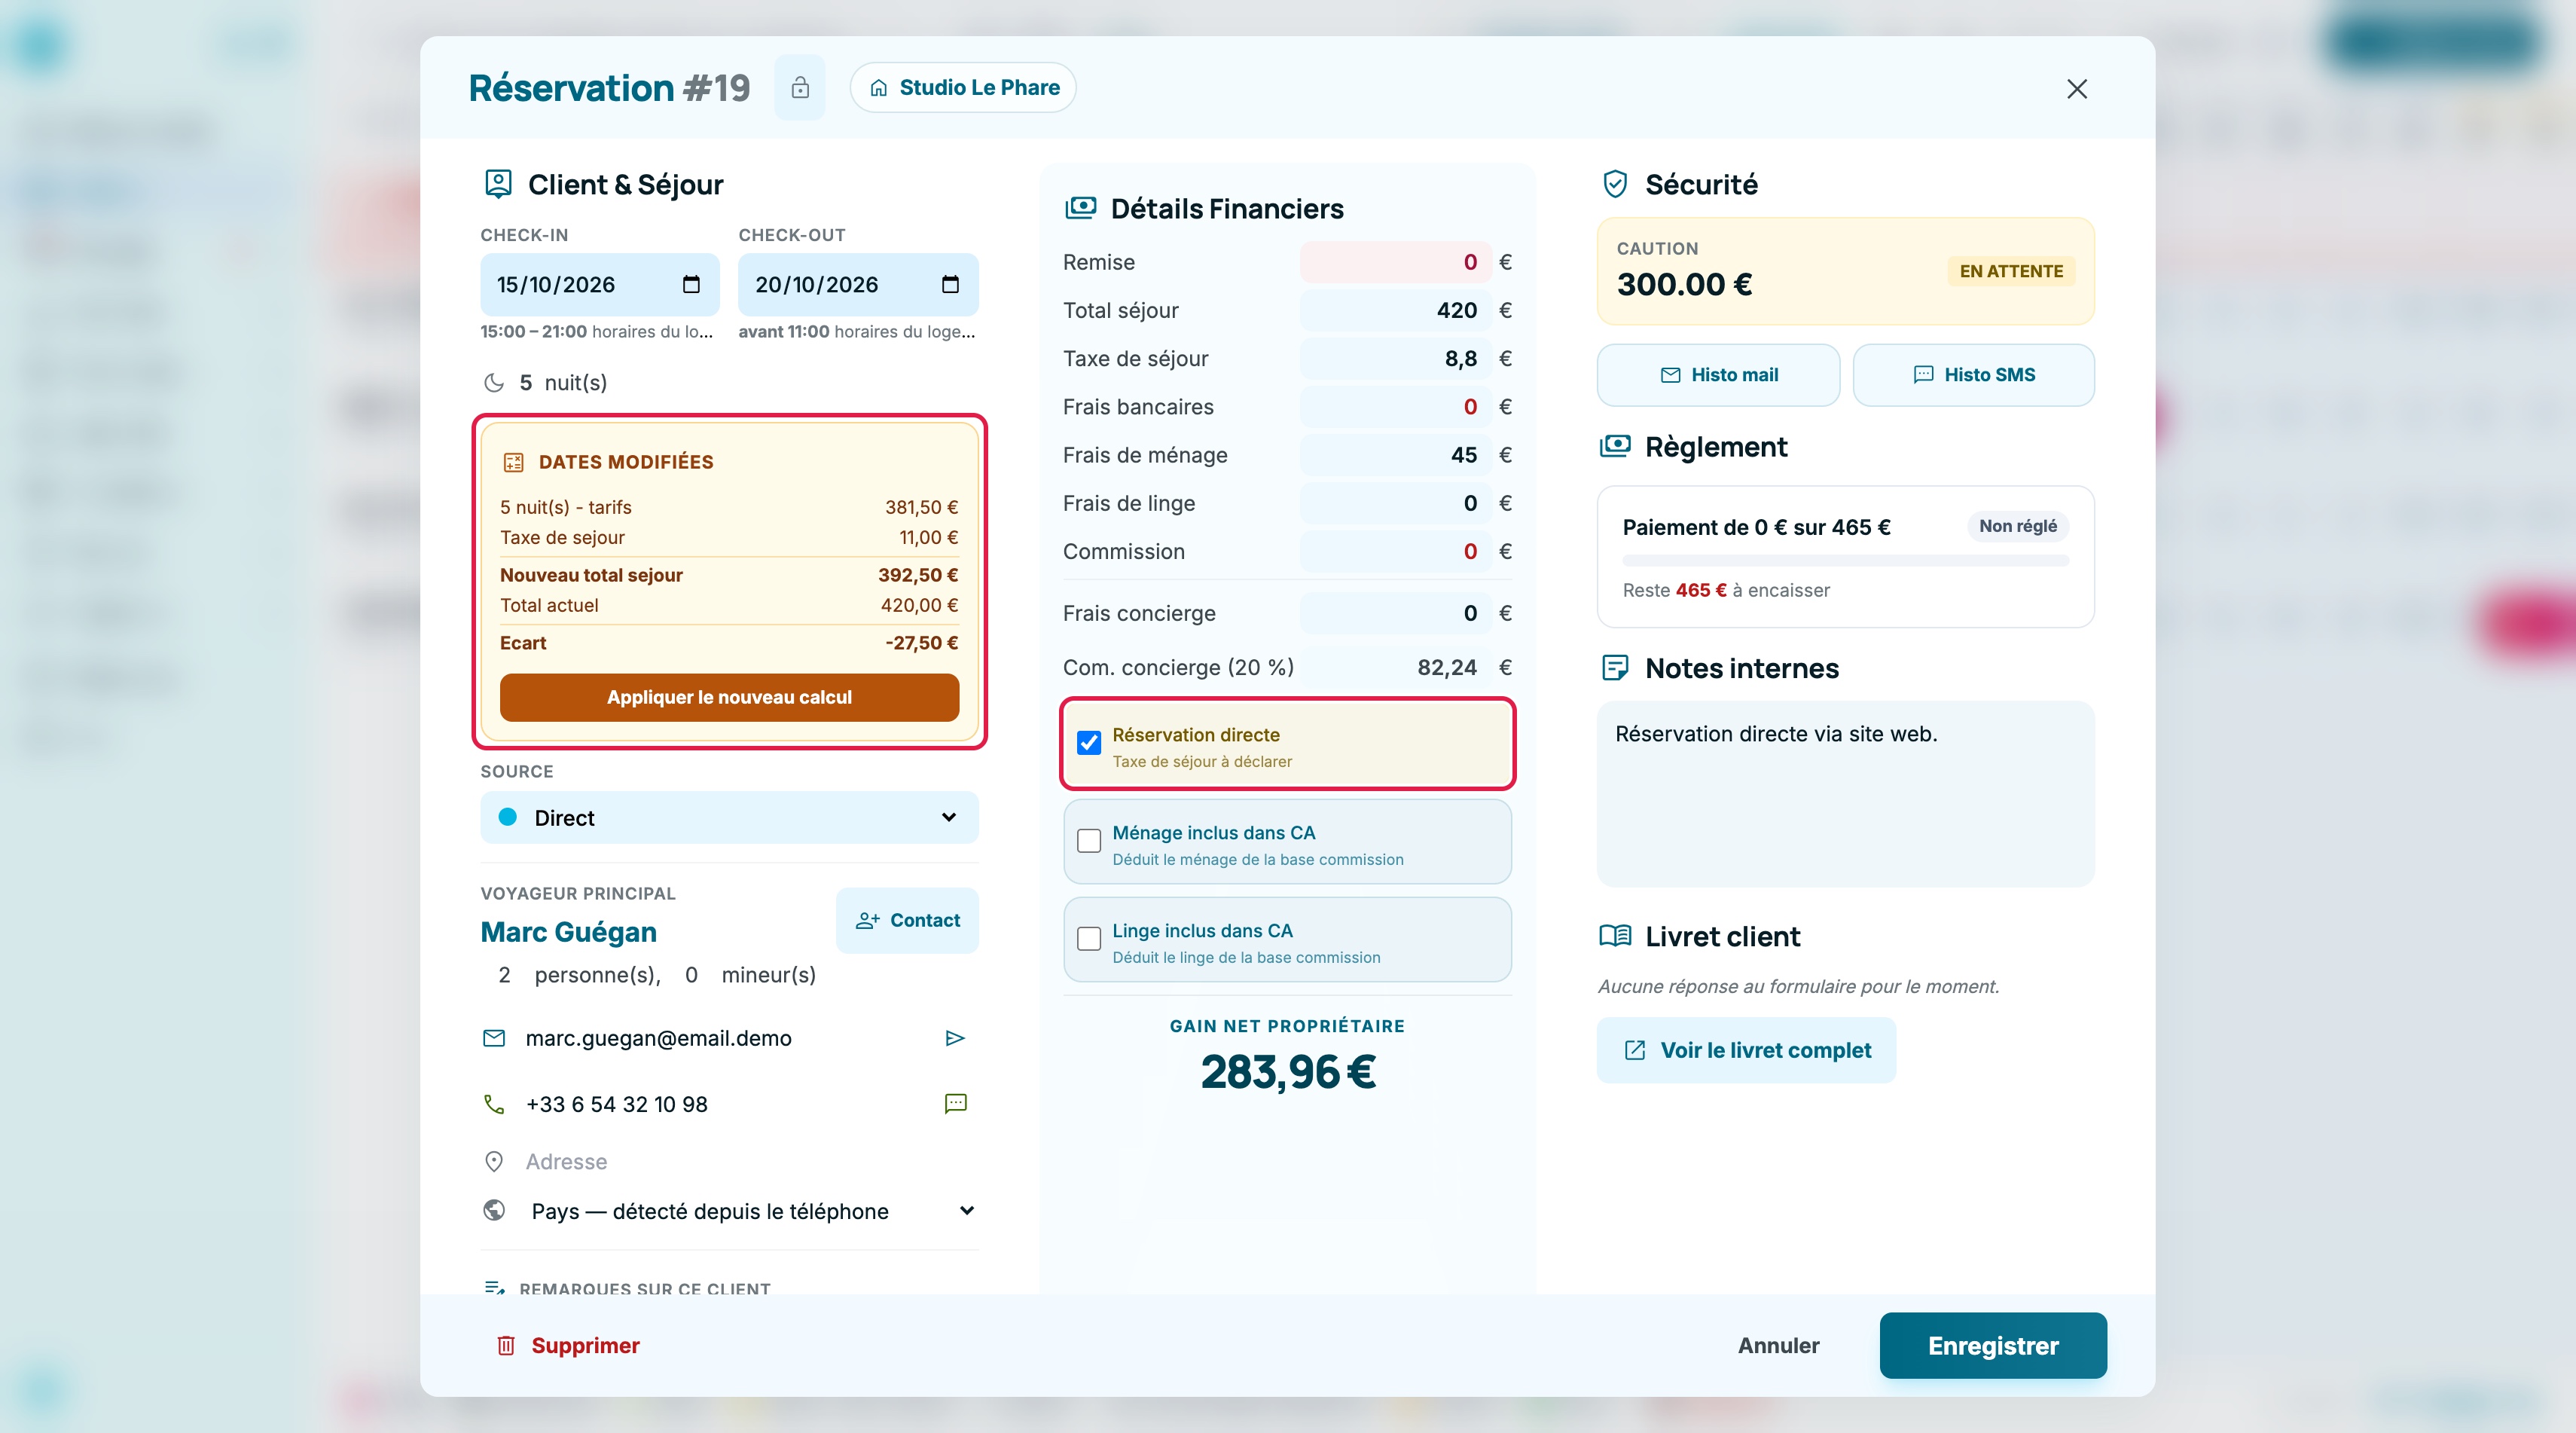Image resolution: width=2576 pixels, height=1433 pixels.
Task: Click the phone number +33 6 54 32 10 98
Action: pos(616,1104)
